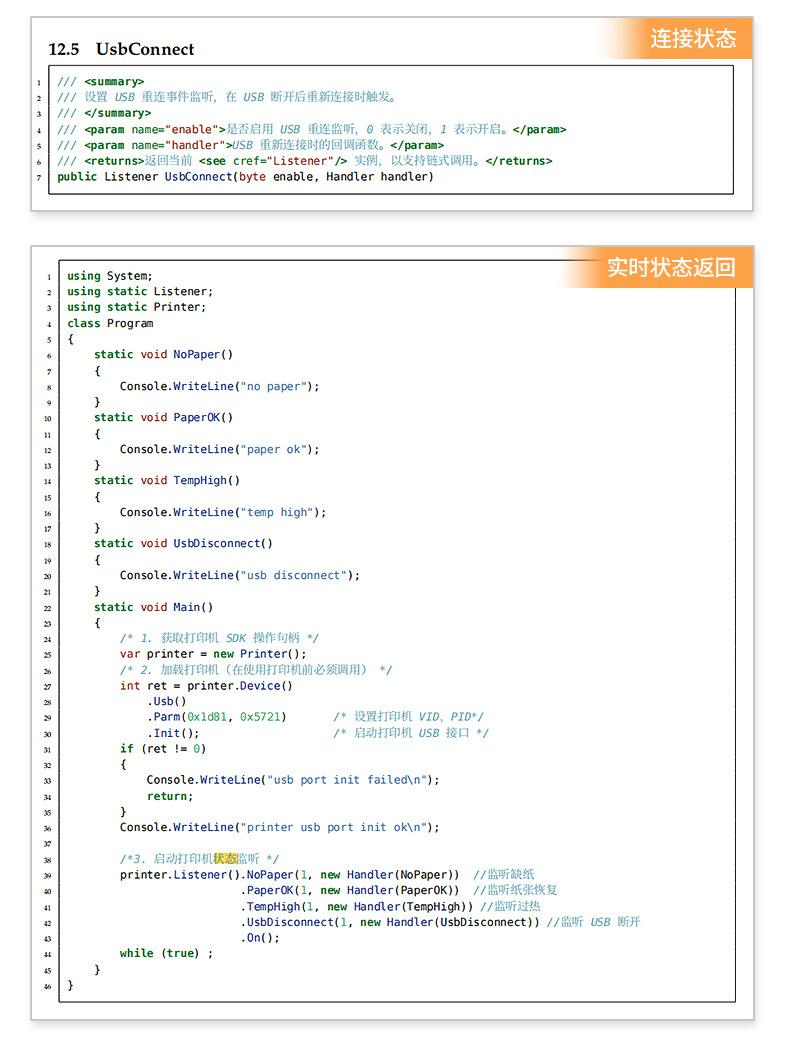Click the "no paper" string literal
The width and height of the screenshot is (790, 1063).
(272, 386)
